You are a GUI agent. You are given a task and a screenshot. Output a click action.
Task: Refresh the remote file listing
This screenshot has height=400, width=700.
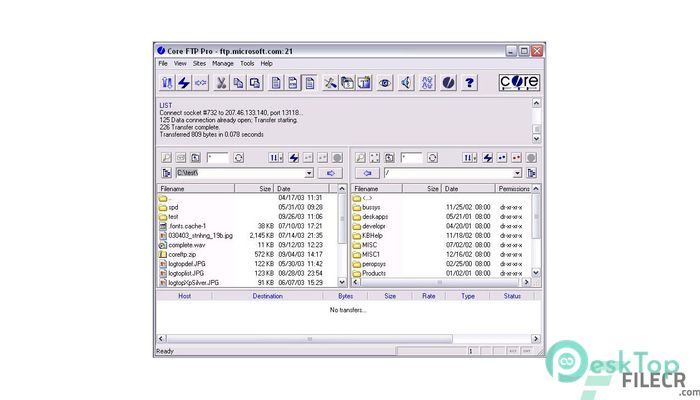(x=432, y=158)
